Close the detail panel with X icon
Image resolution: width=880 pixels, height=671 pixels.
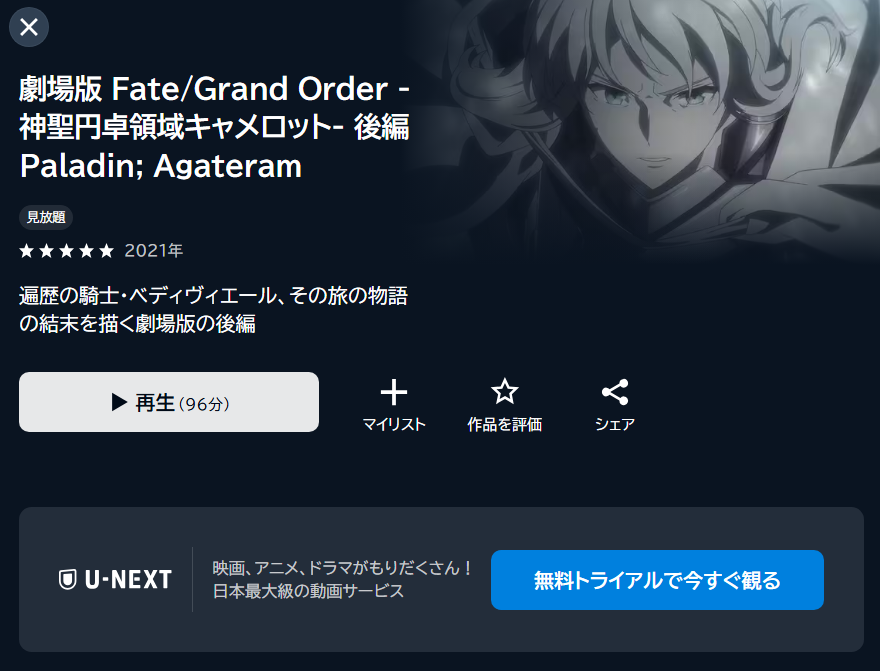click(x=29, y=27)
